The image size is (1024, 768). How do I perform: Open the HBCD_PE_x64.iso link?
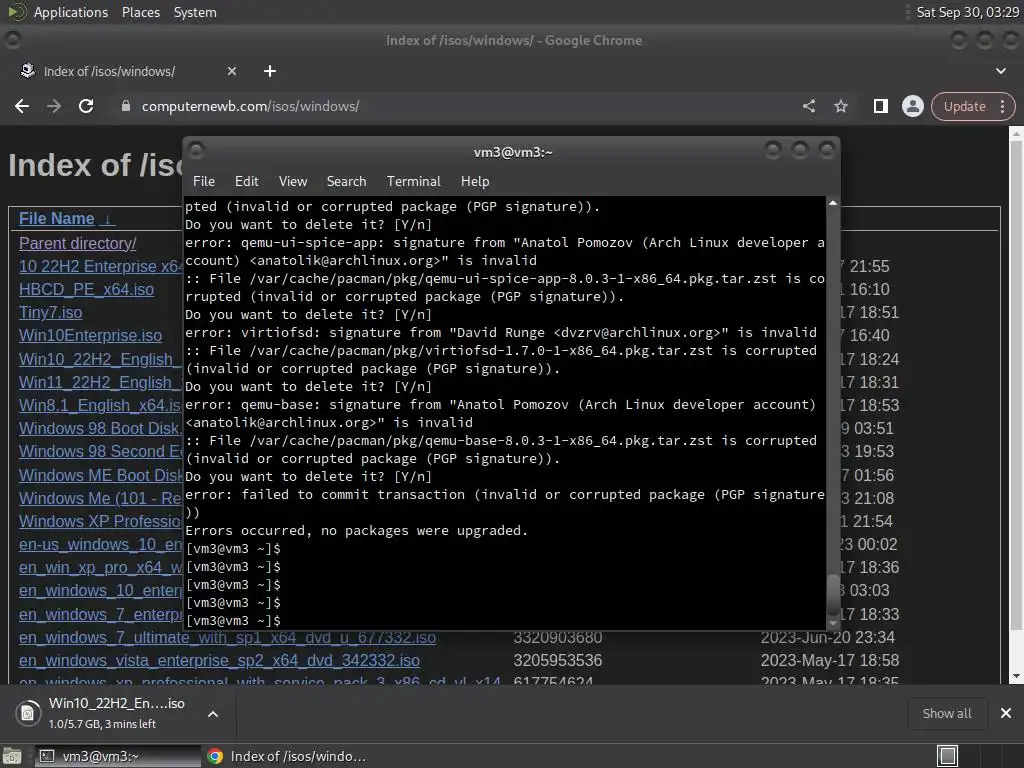click(x=86, y=289)
